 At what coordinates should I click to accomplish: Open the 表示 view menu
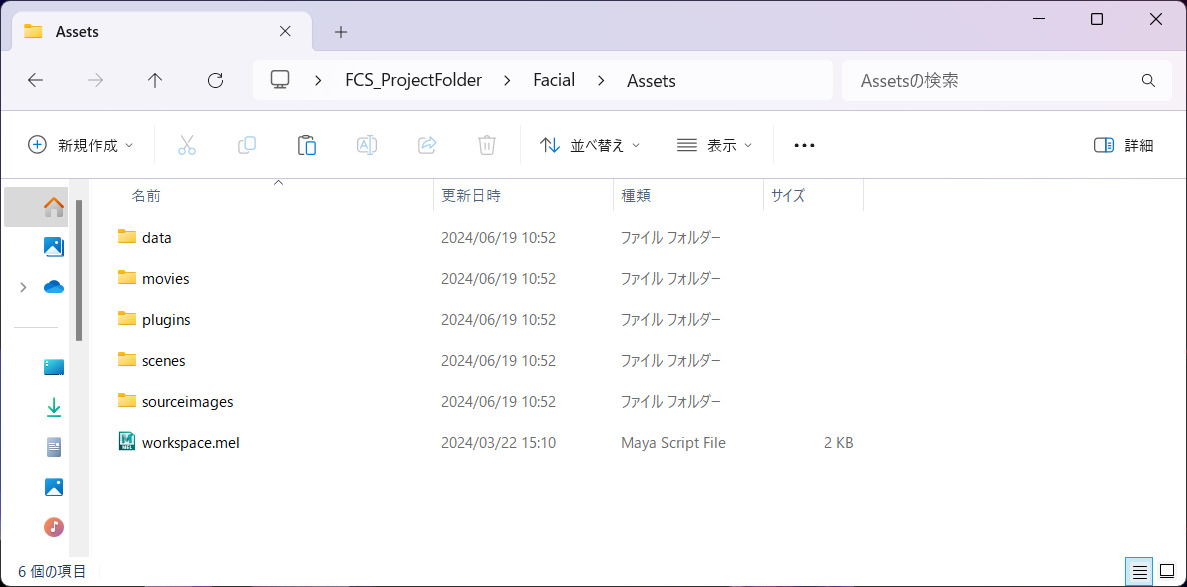click(x=714, y=145)
